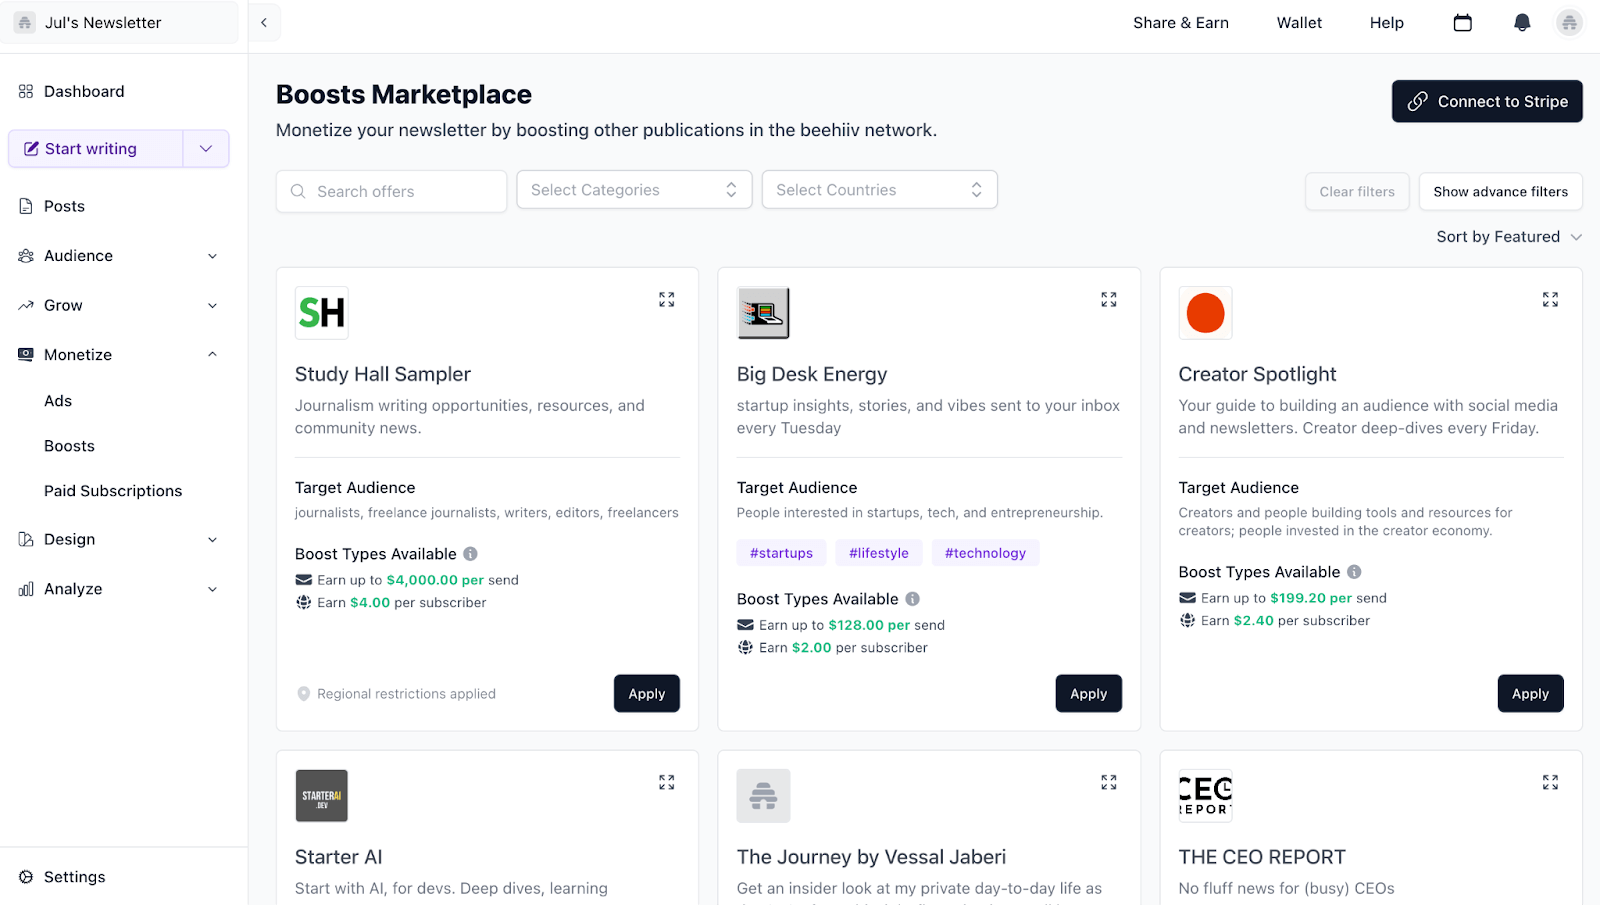Click the Starter AI logo
Viewport: 1600px width, 905px height.
pos(322,796)
